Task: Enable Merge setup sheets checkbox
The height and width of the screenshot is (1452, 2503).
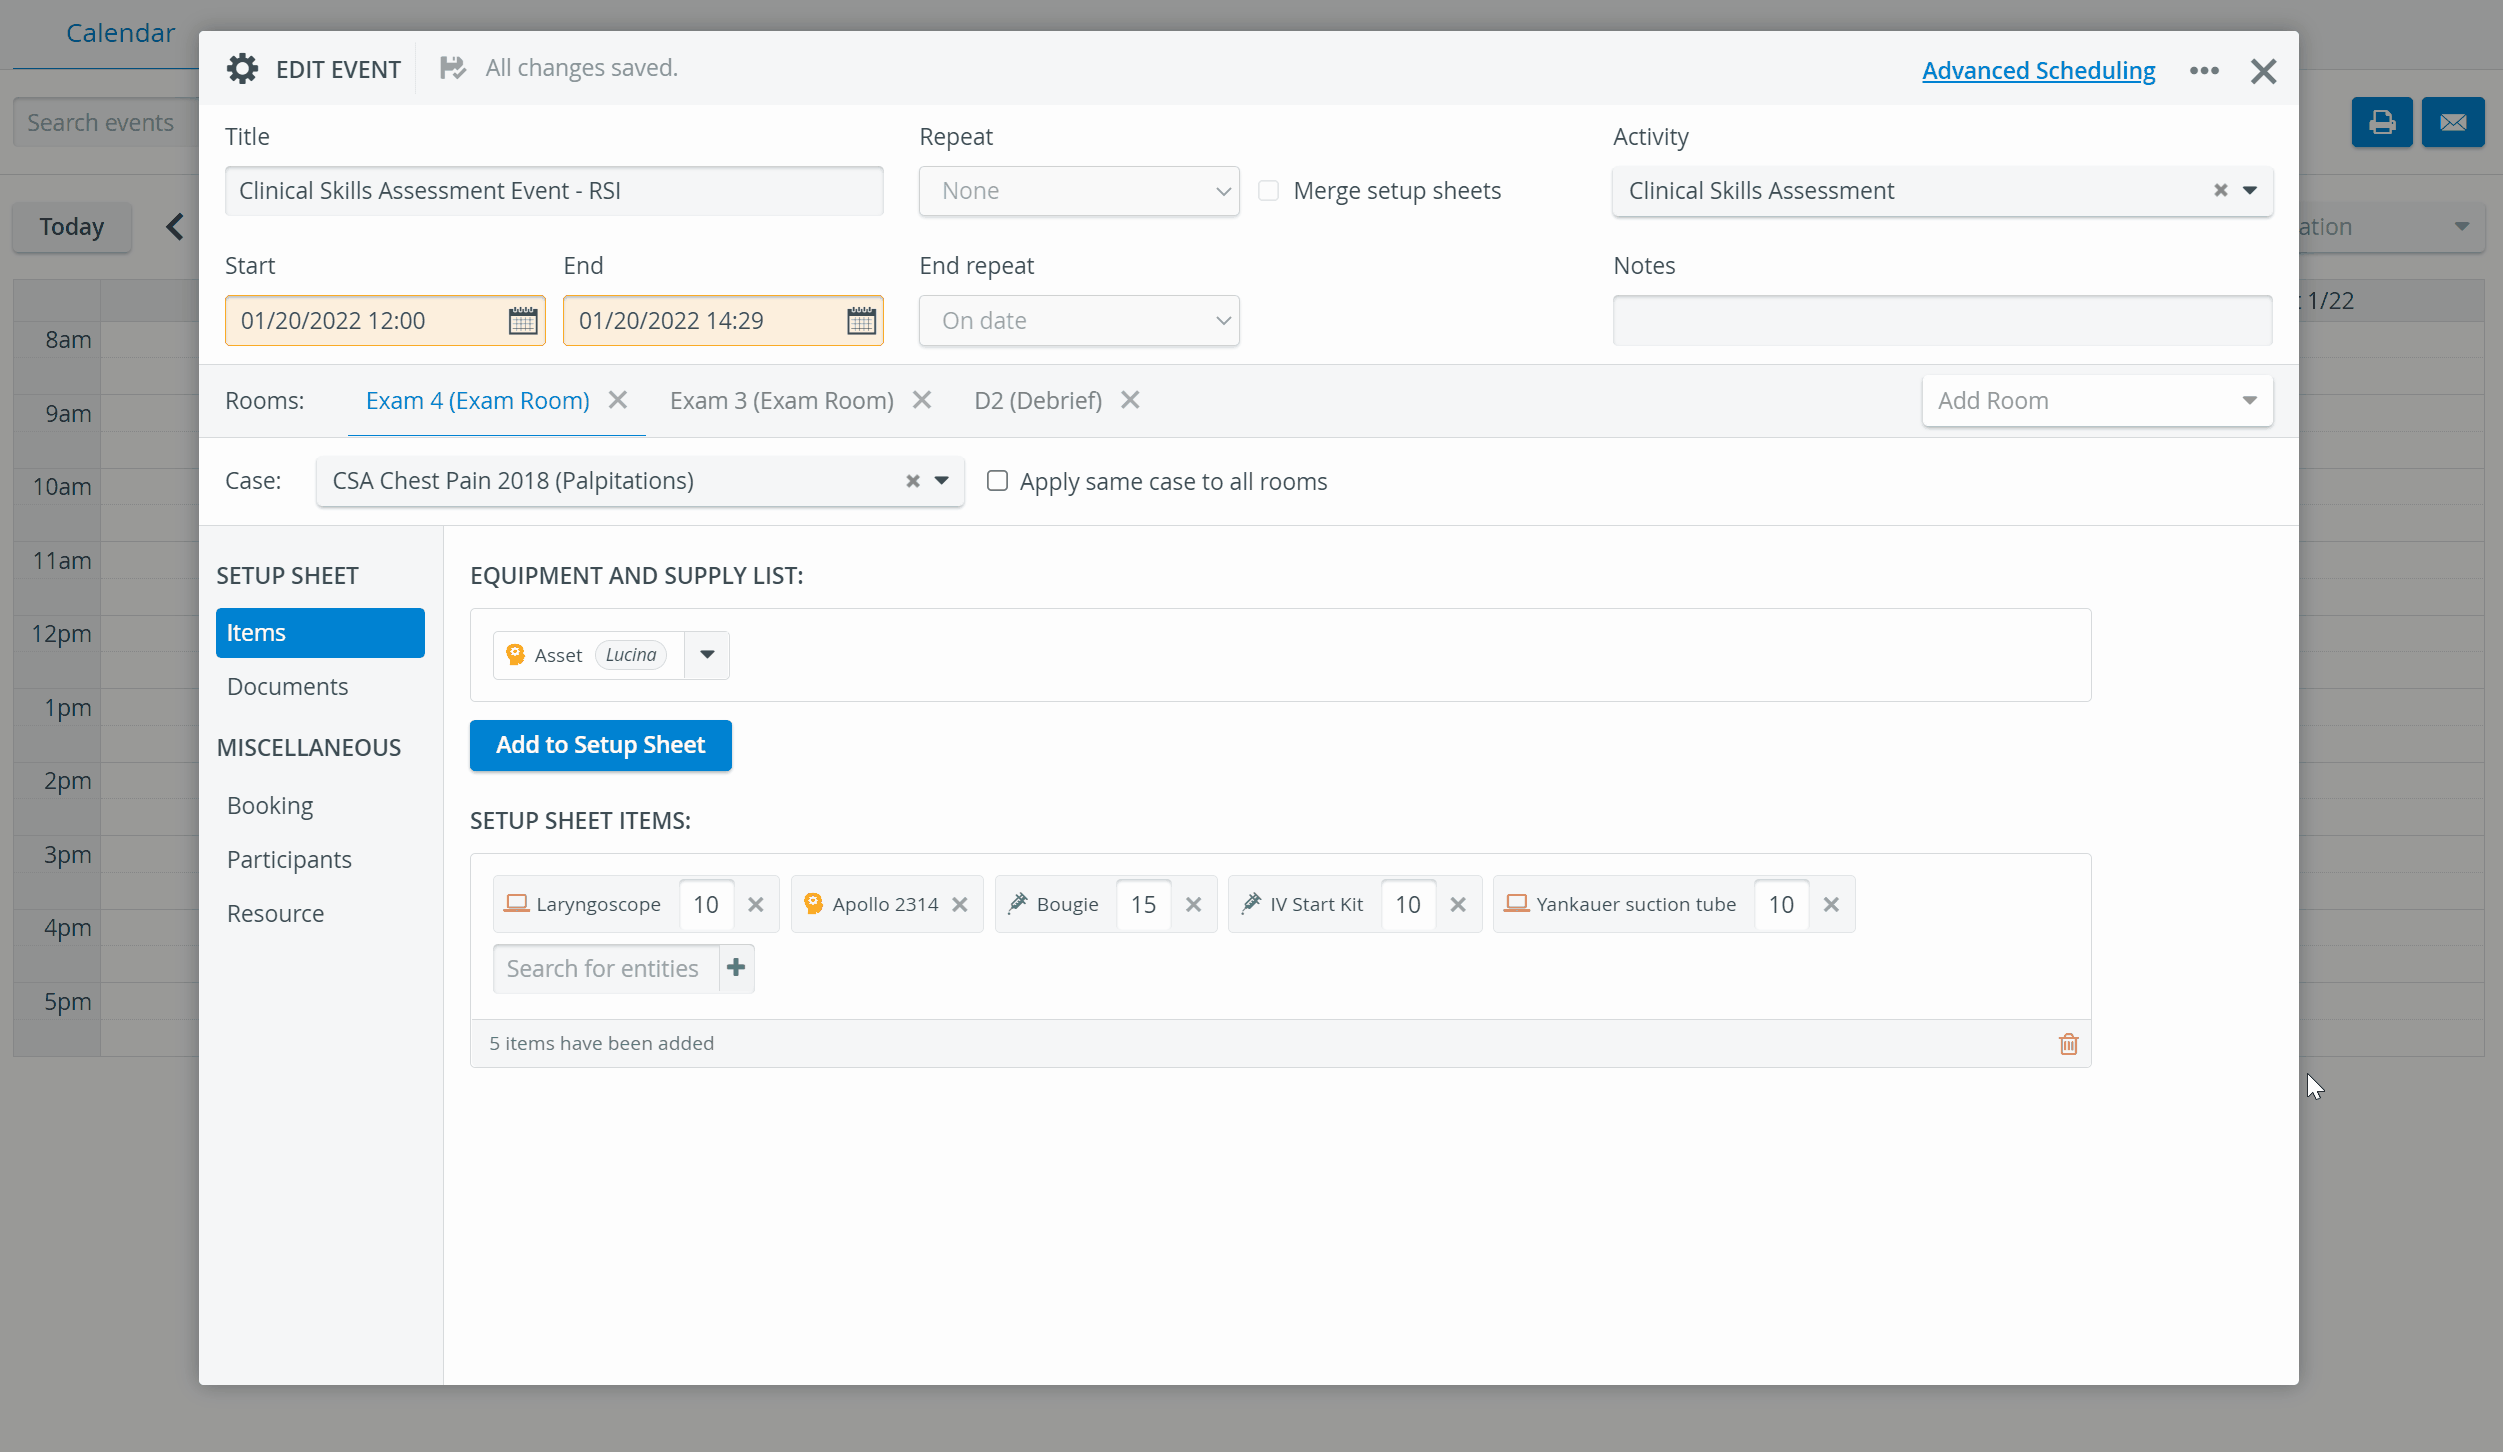Action: pos(1268,190)
